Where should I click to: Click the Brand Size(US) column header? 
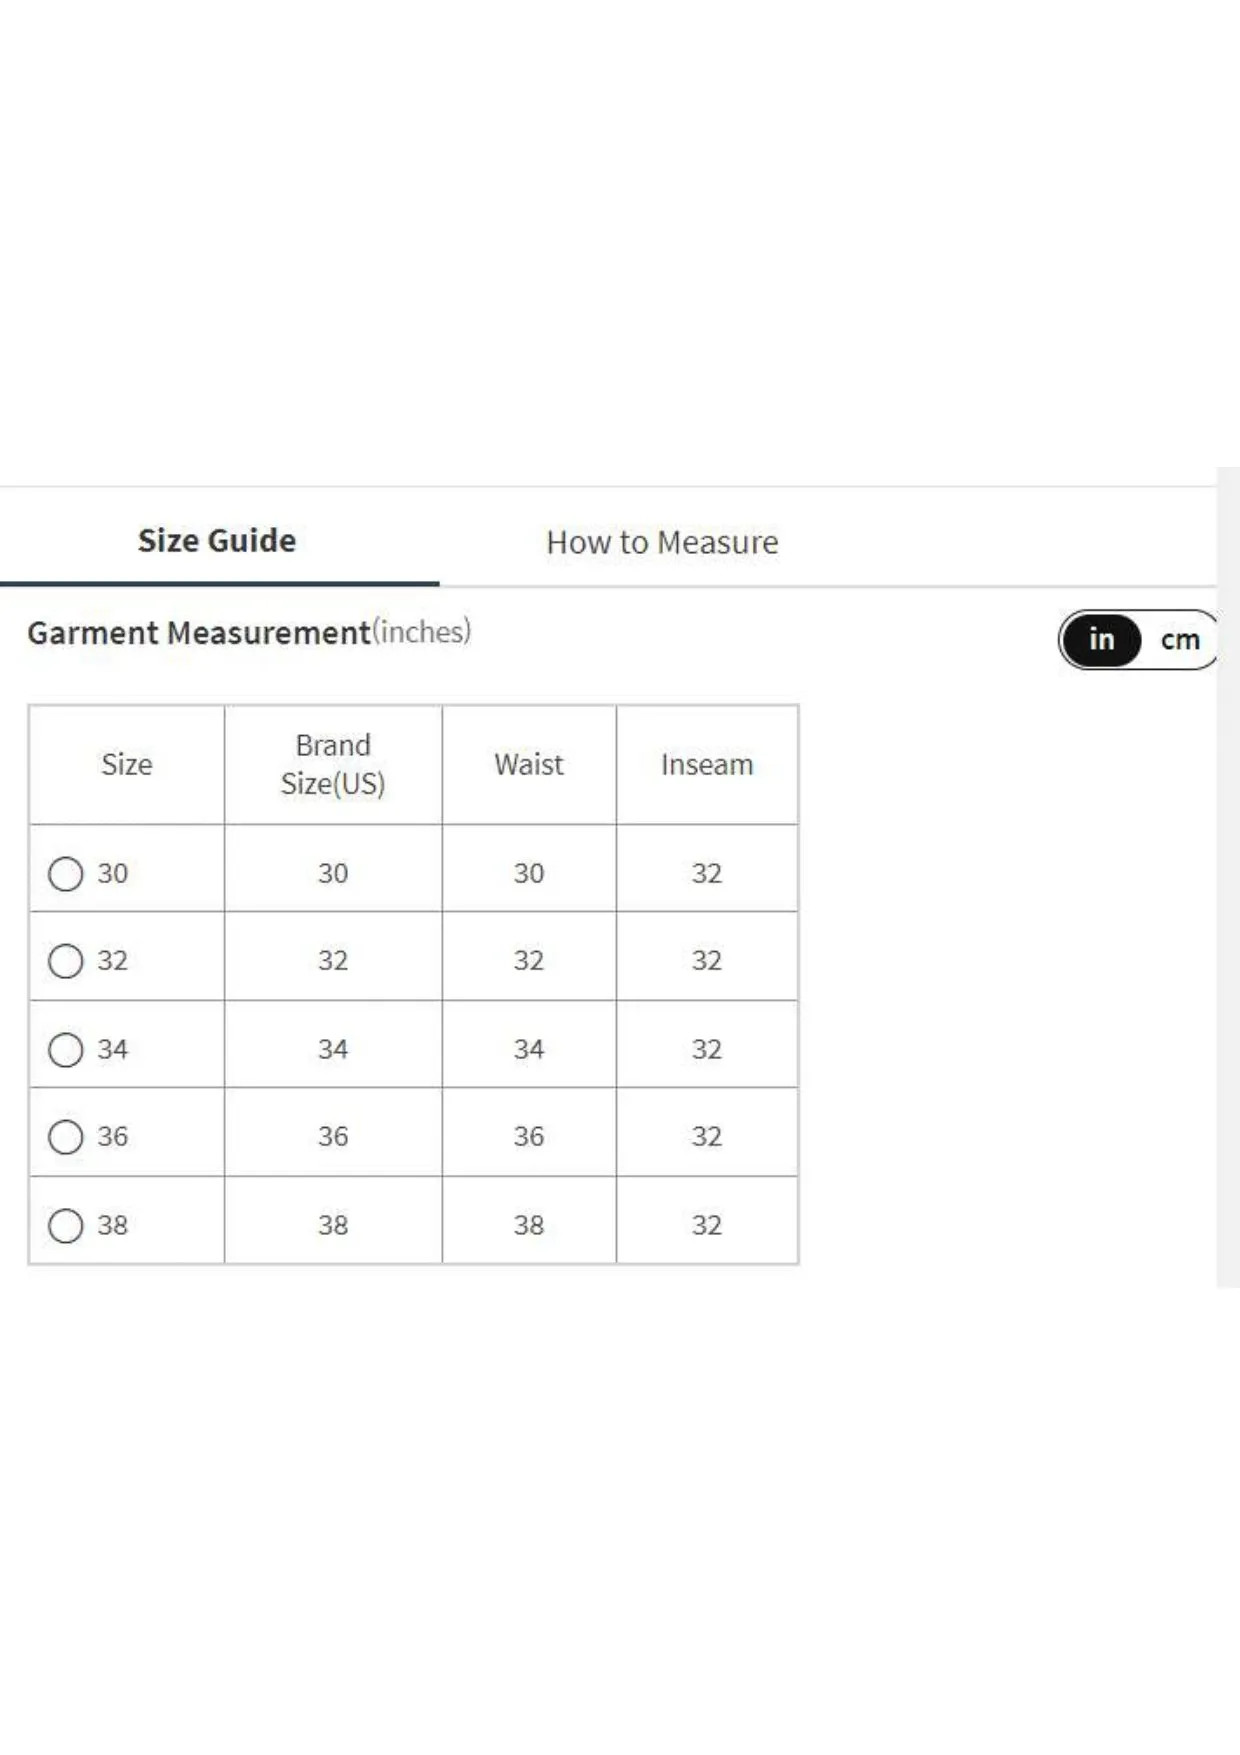pyautogui.click(x=333, y=765)
